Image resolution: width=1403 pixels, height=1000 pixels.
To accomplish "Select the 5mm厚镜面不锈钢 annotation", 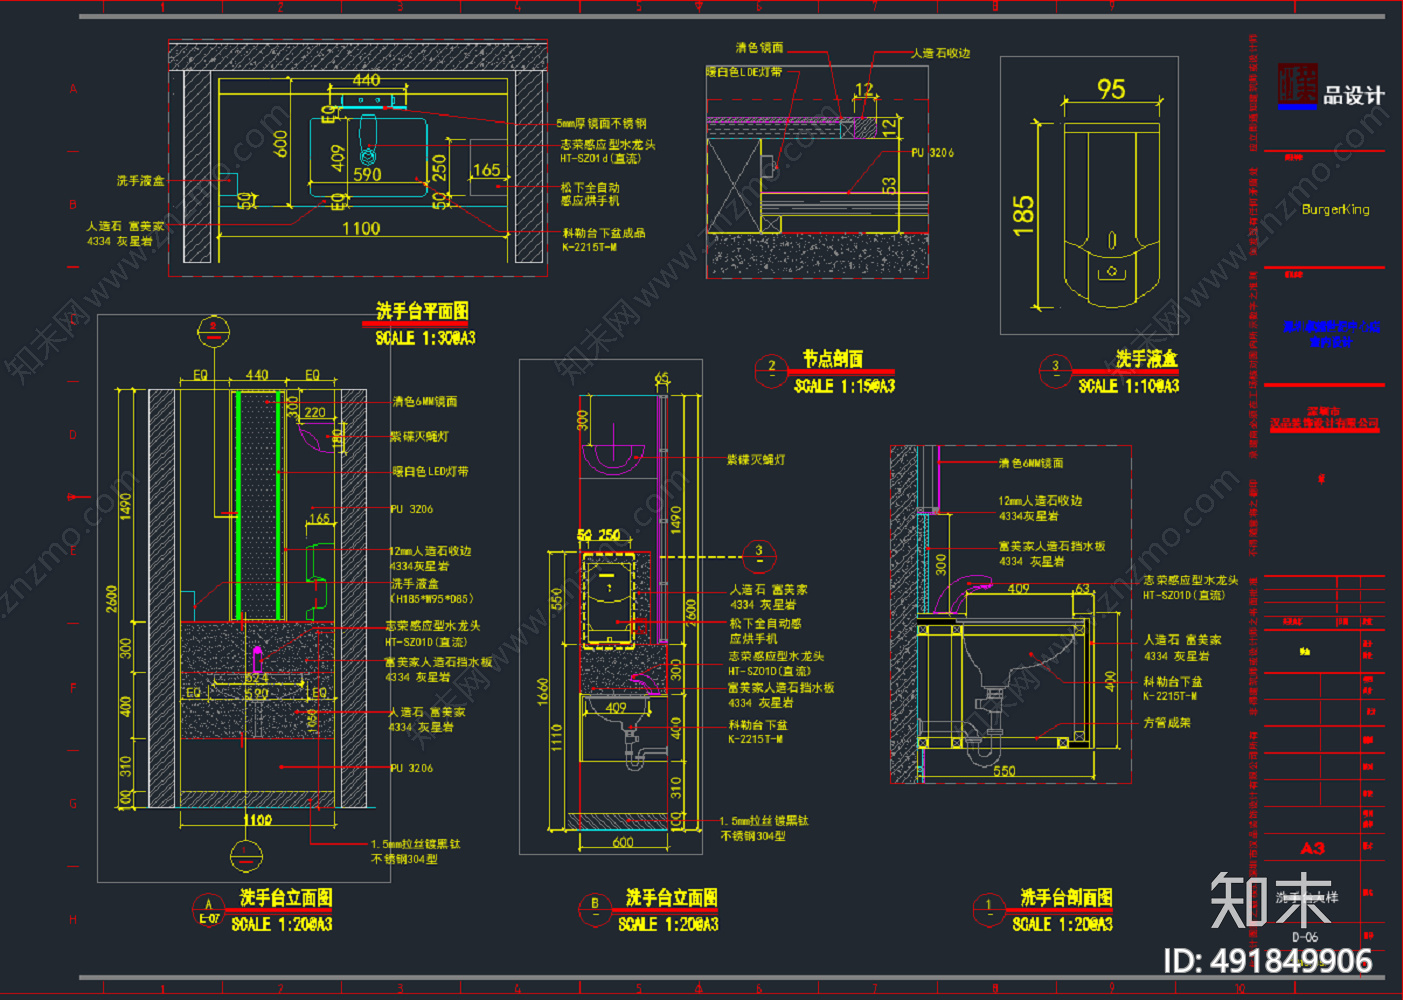I will click(601, 124).
